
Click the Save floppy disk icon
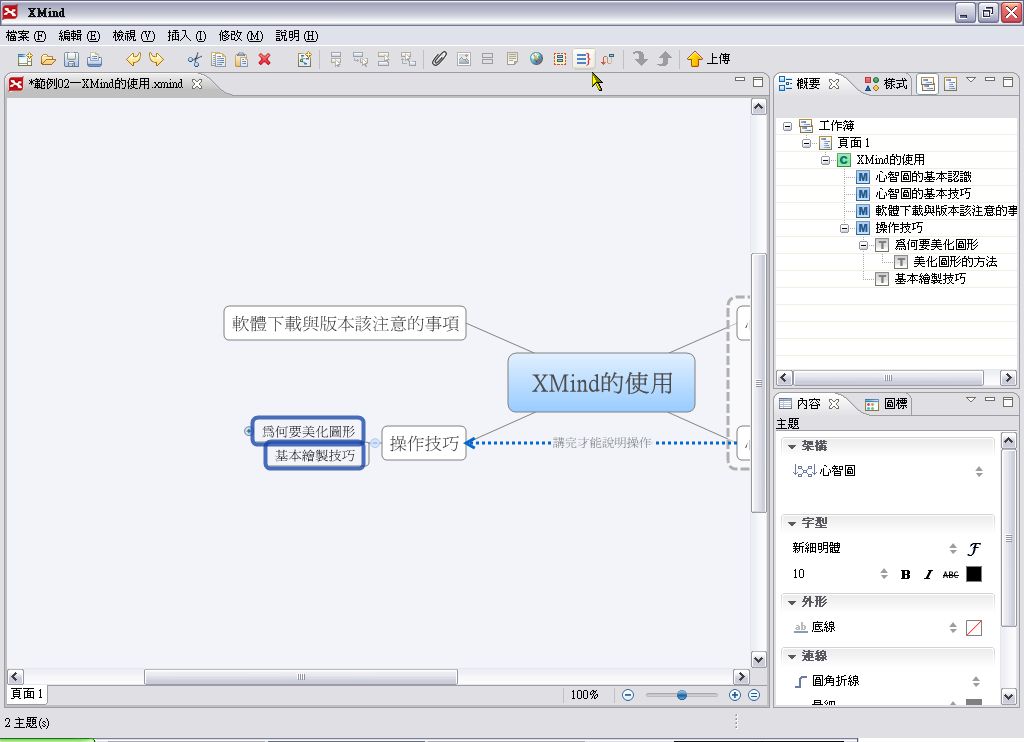71,59
